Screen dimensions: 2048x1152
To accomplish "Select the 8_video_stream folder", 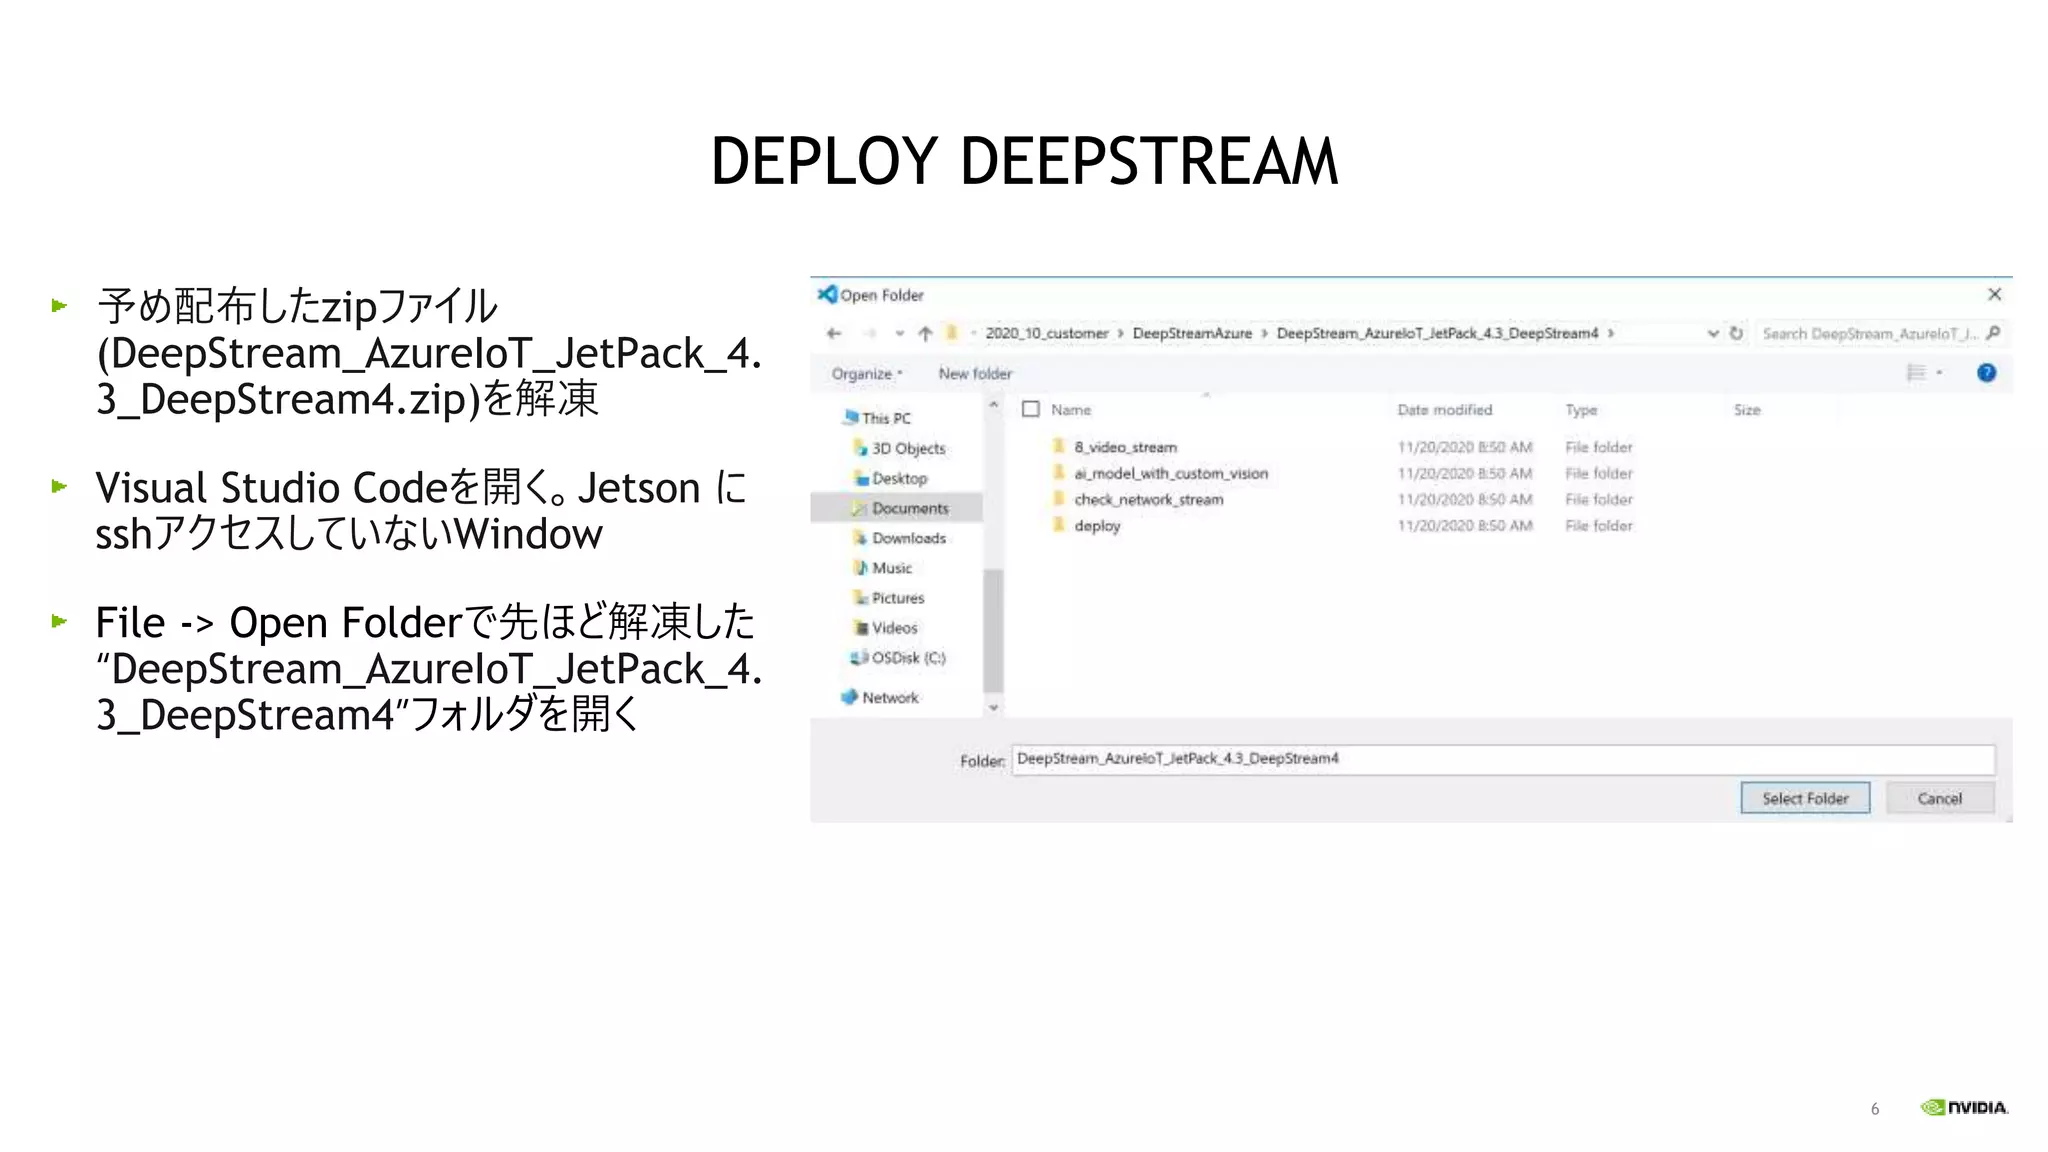I will click(x=1125, y=447).
